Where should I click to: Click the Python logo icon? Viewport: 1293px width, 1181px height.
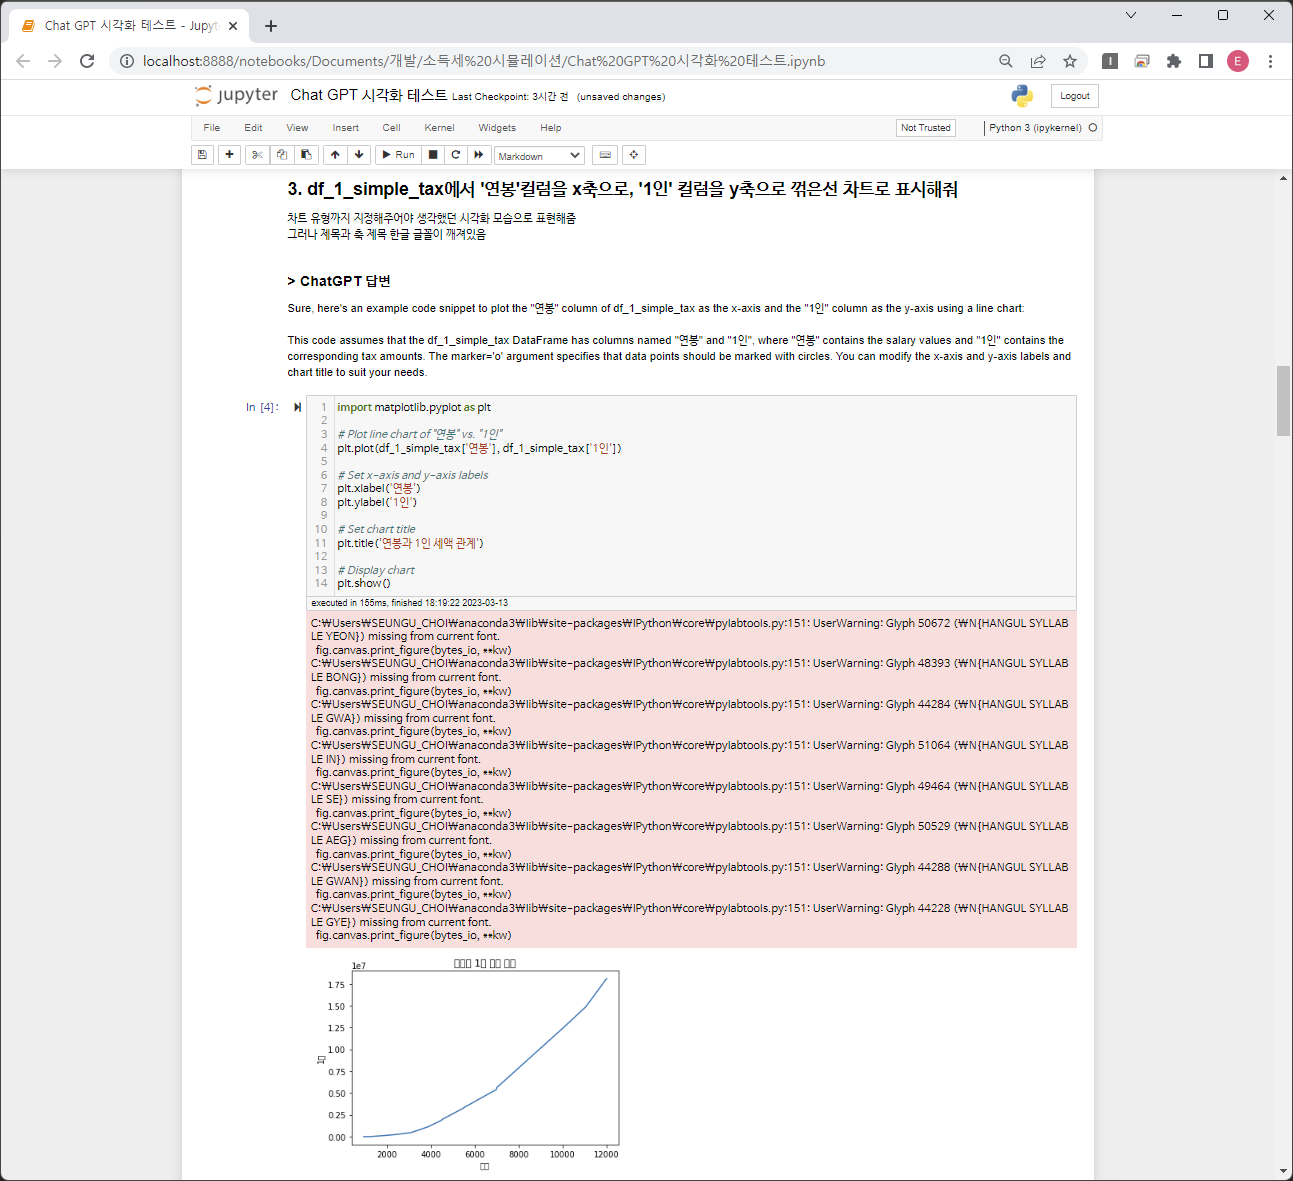tap(1022, 96)
